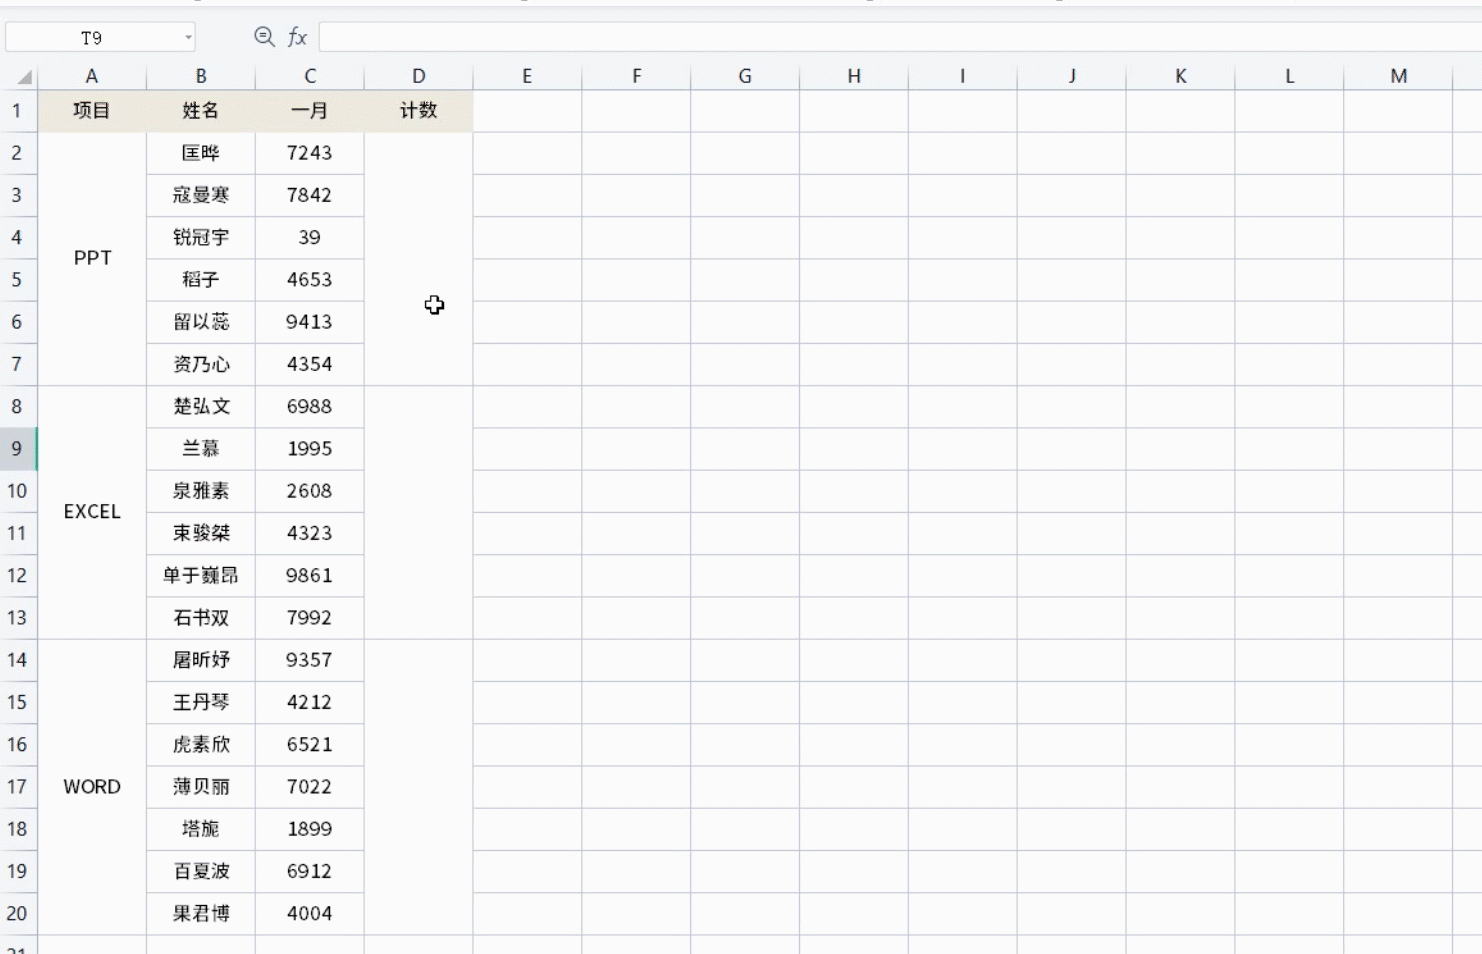Select row 9 header
The width and height of the screenshot is (1482, 954).
tap(18, 449)
